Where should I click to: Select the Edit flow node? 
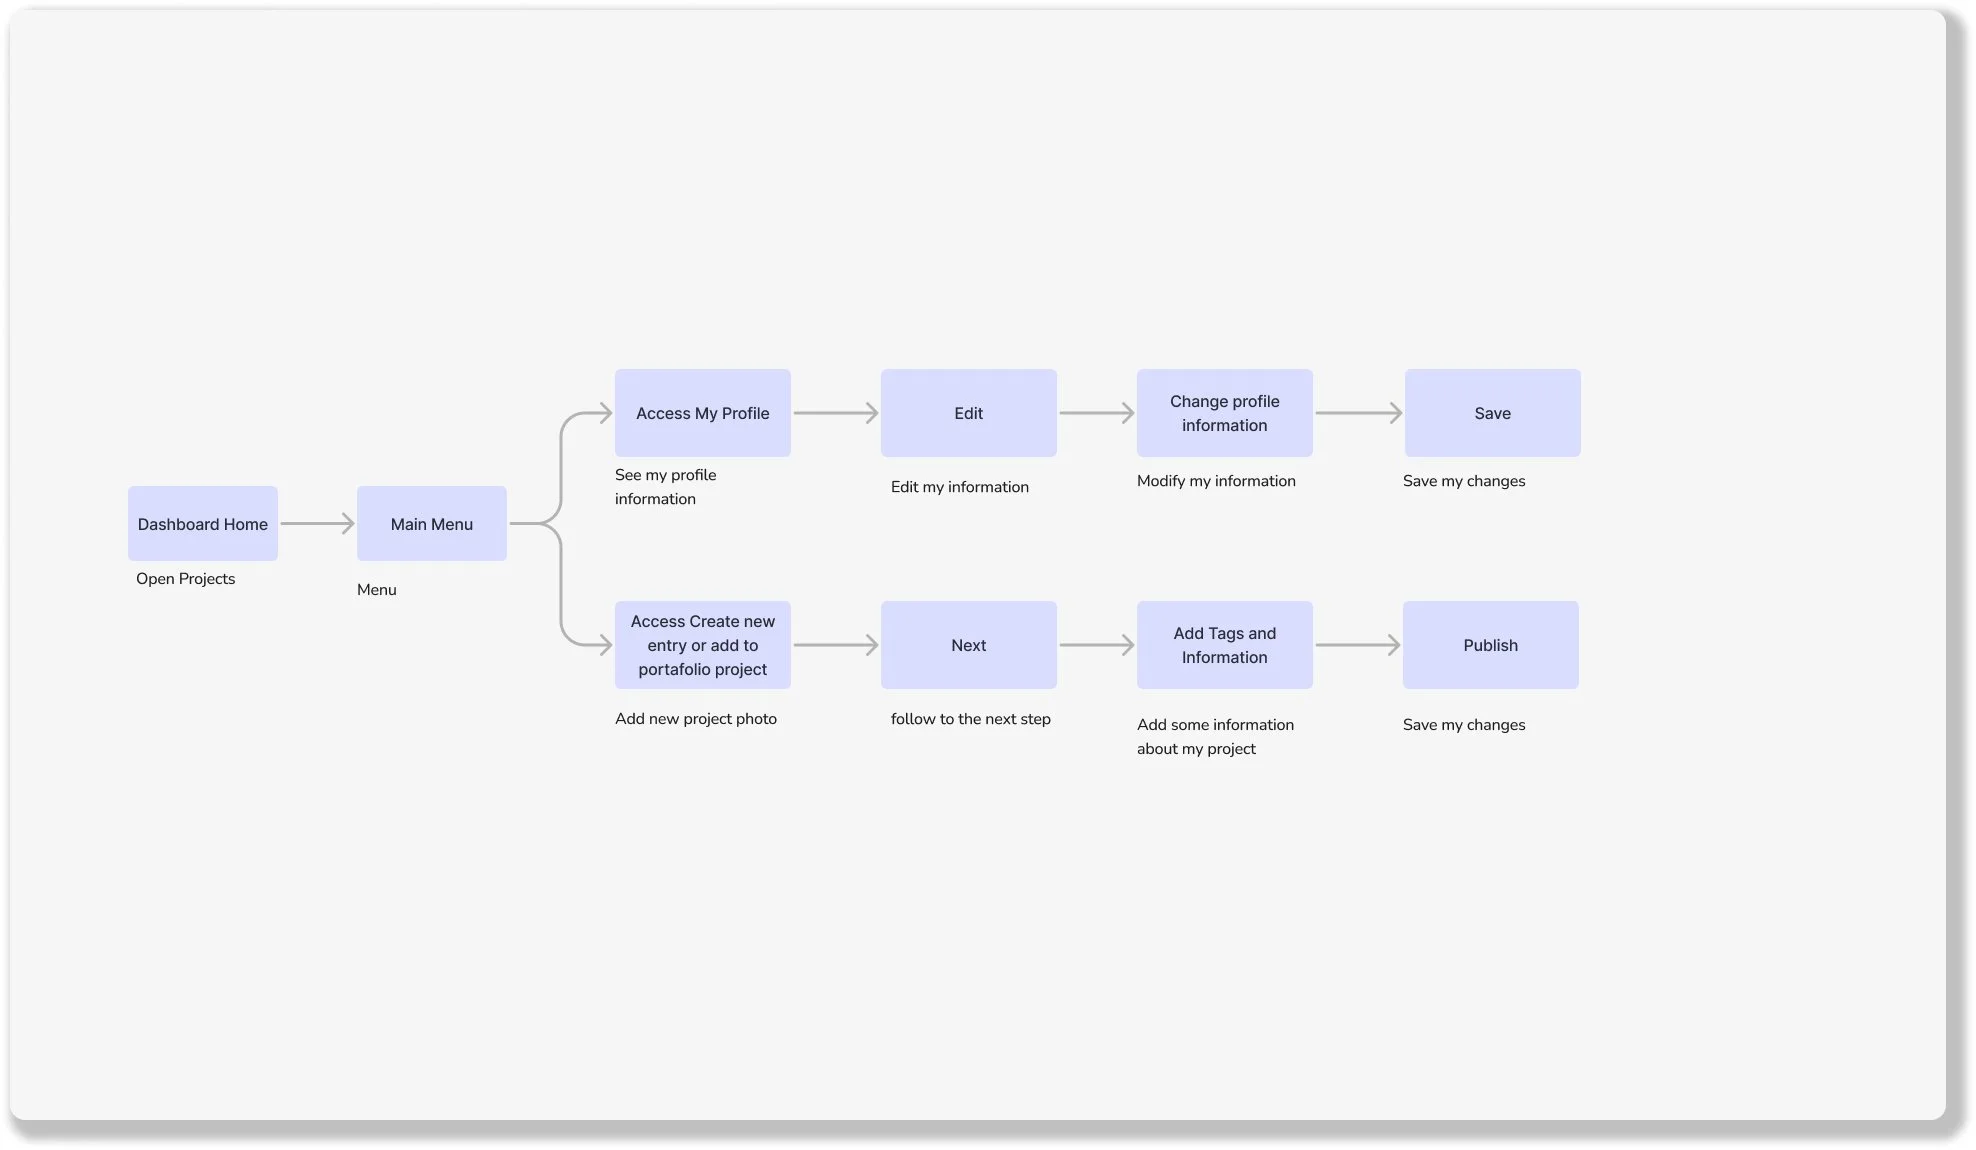pos(968,413)
